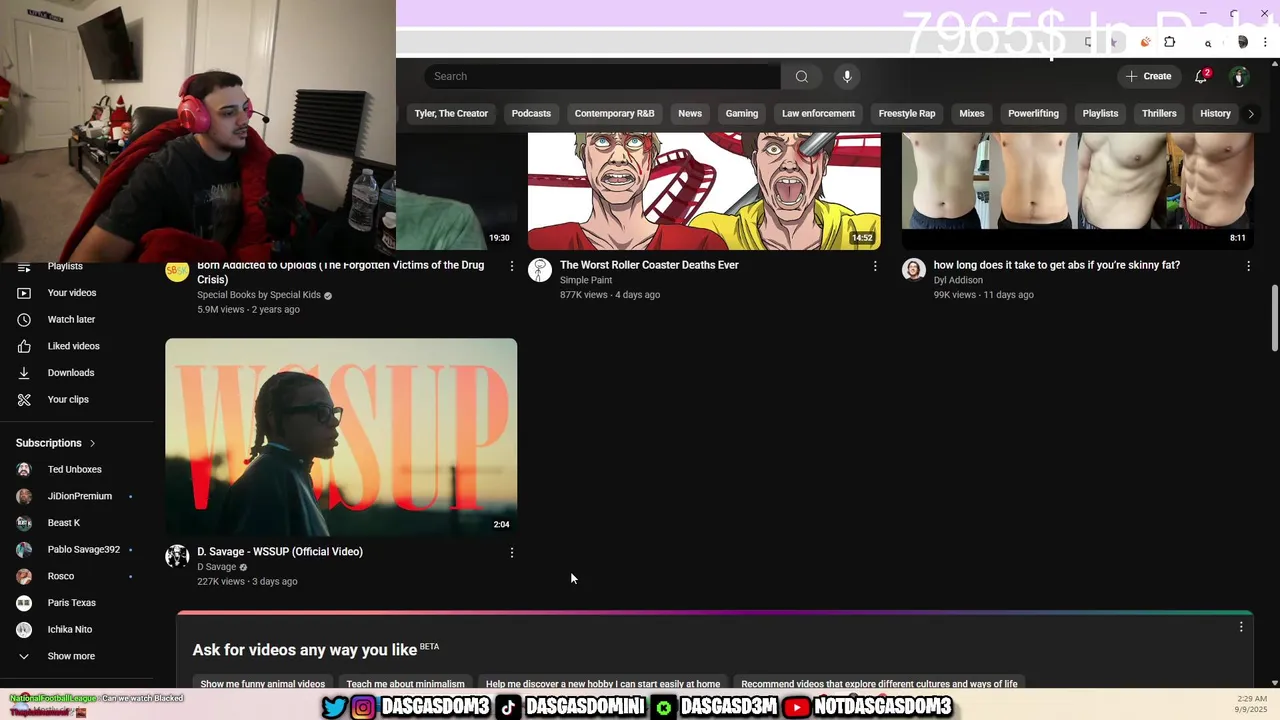Image resolution: width=1280 pixels, height=720 pixels.
Task: Expand the Subscriptions section chevron
Action: point(92,443)
